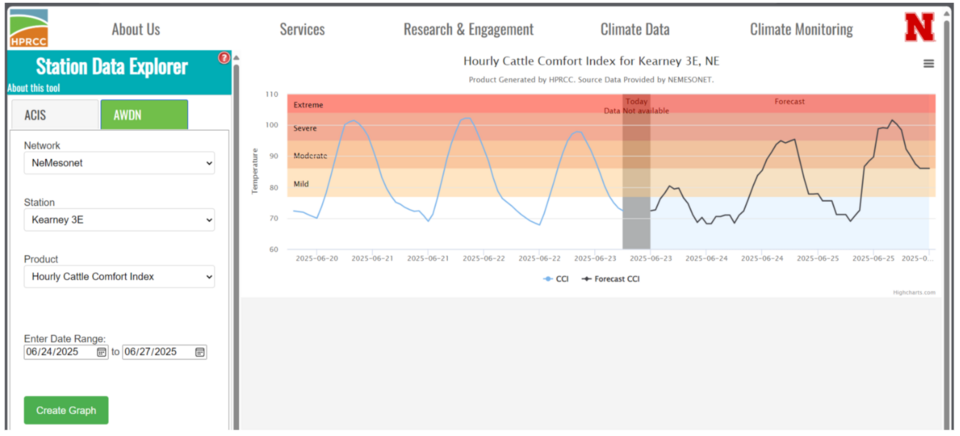The image size is (960, 436).
Task: Click the red help question mark icon
Action: click(x=224, y=58)
